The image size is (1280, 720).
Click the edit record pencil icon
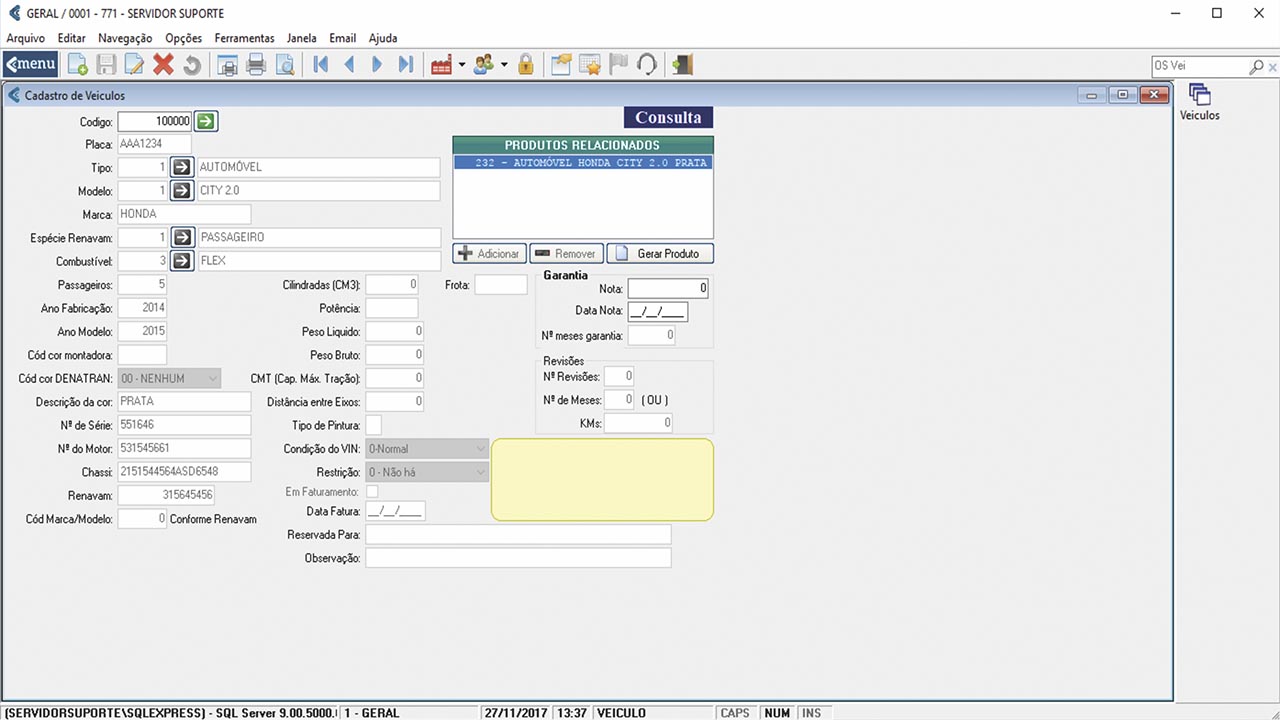(134, 65)
